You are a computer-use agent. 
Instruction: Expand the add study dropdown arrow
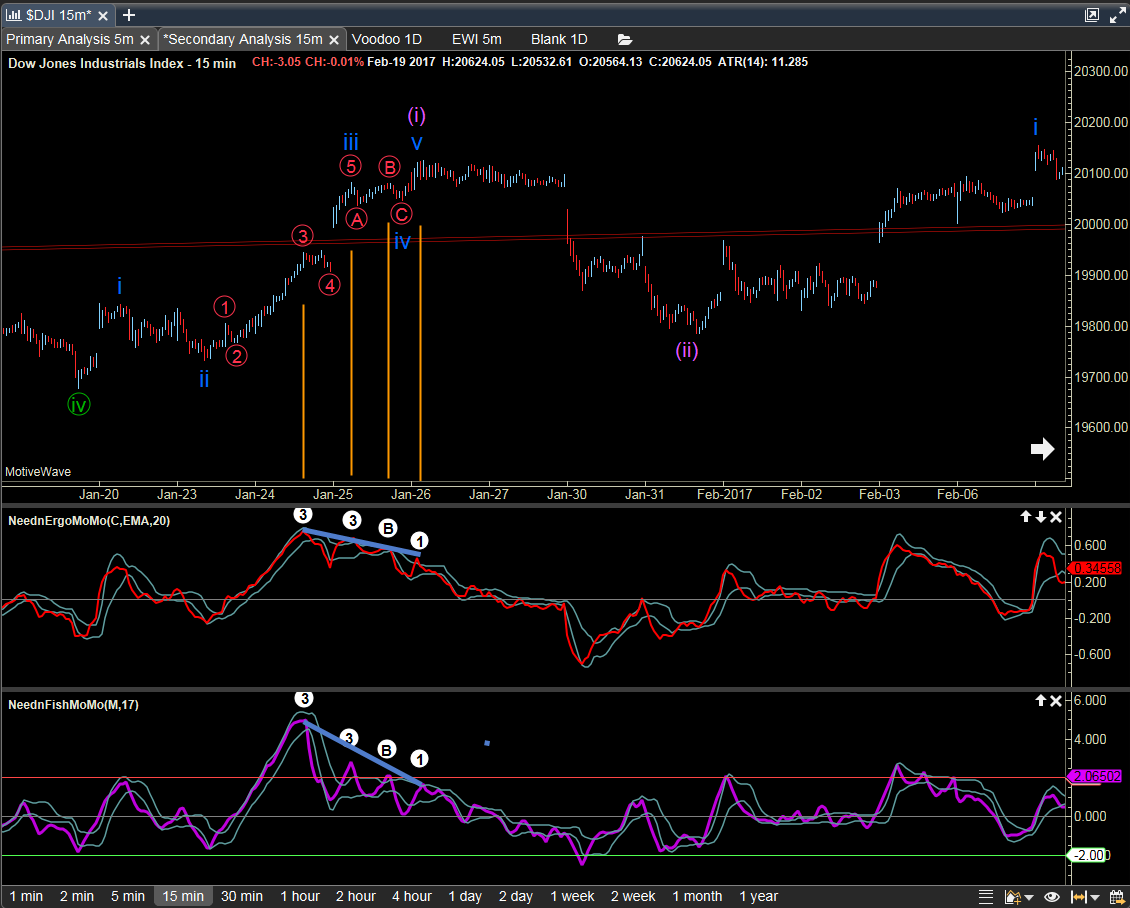[x=1031, y=898]
